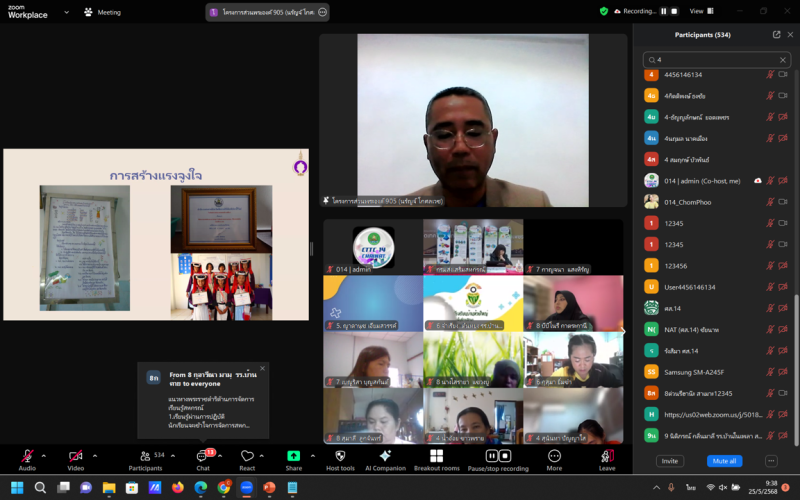Open the Zoom Workplace dropdown arrow

[x=66, y=12]
